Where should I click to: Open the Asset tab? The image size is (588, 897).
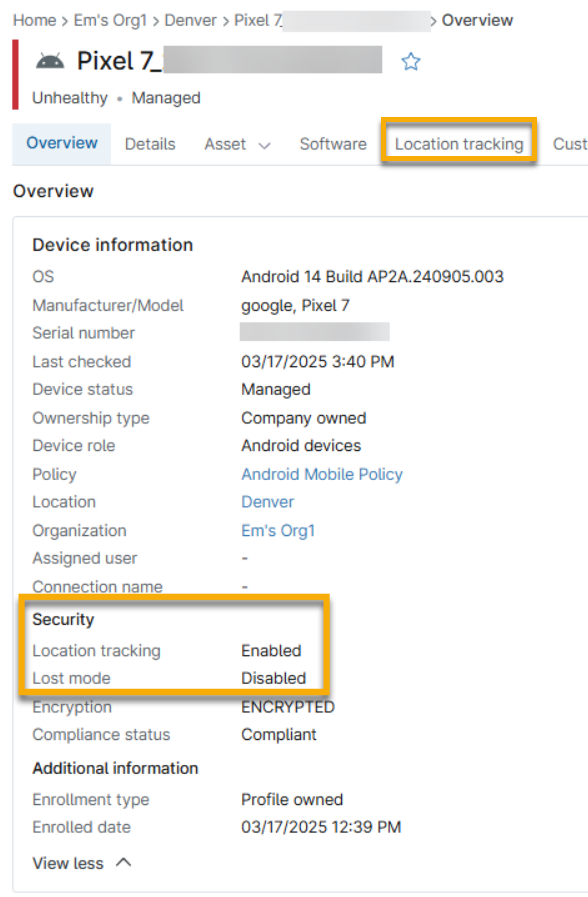225,144
